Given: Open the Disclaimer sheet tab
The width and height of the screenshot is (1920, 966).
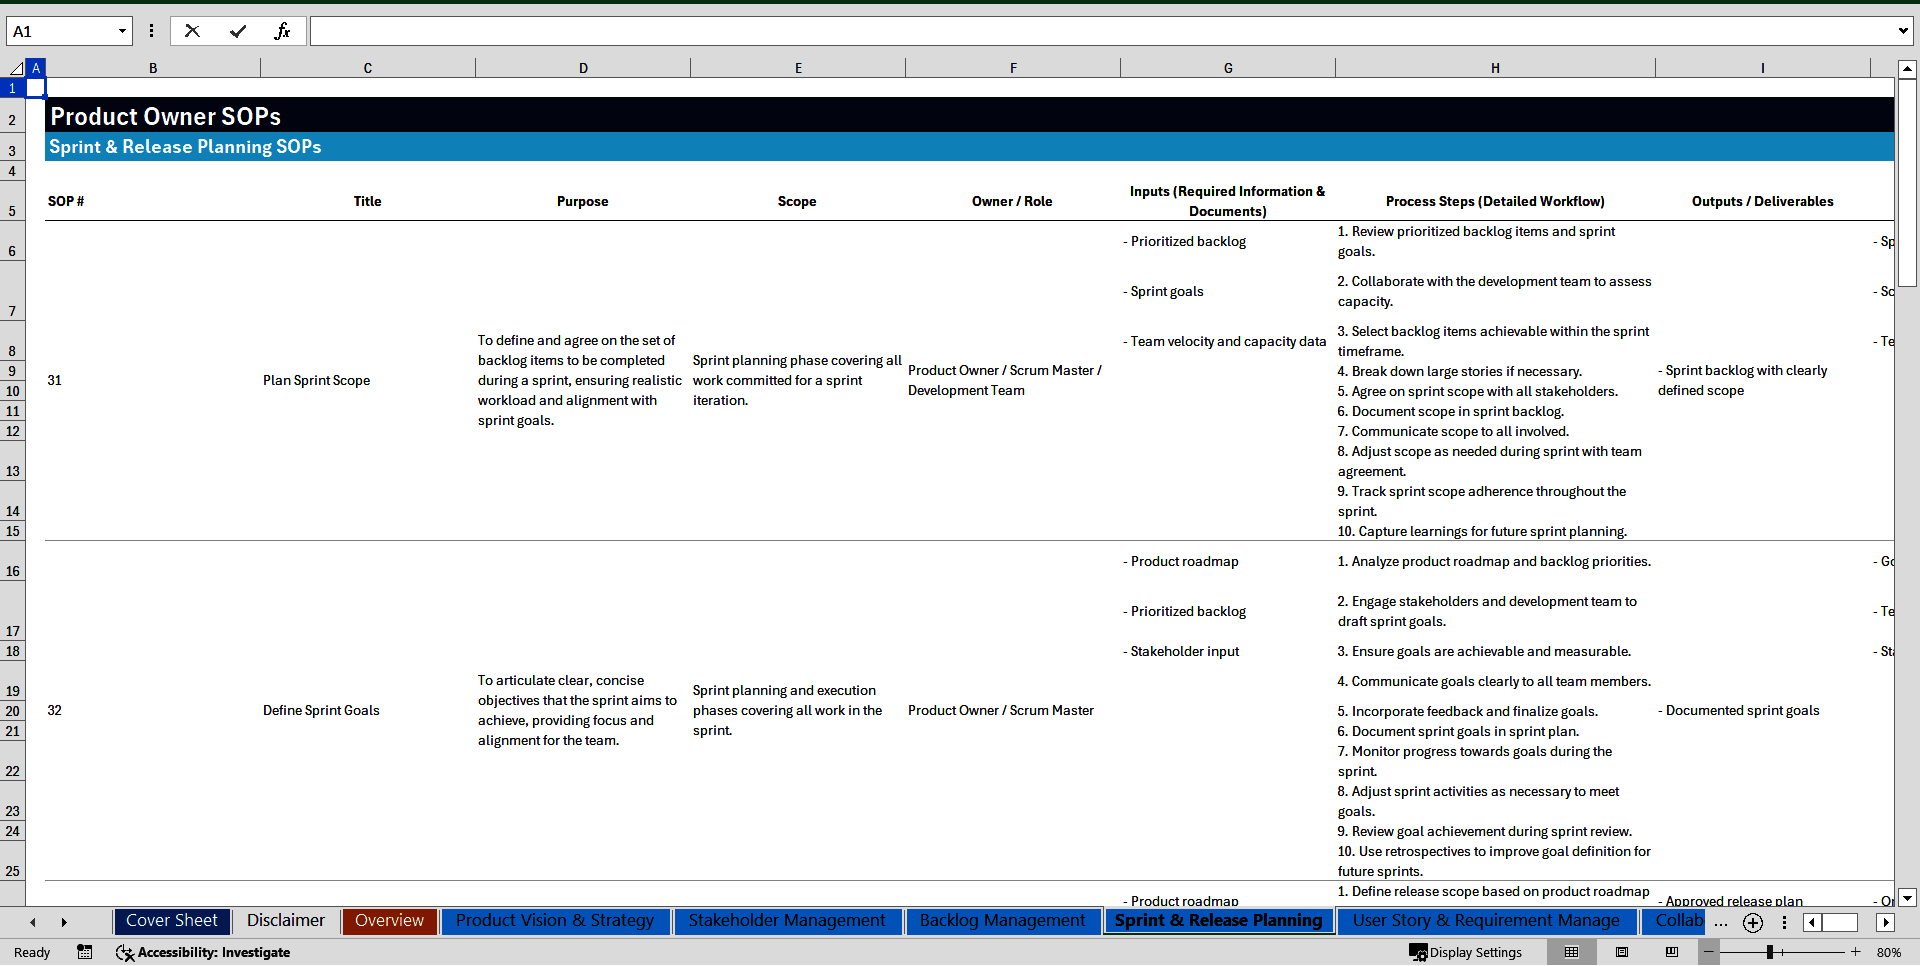Looking at the screenshot, I should pos(285,921).
